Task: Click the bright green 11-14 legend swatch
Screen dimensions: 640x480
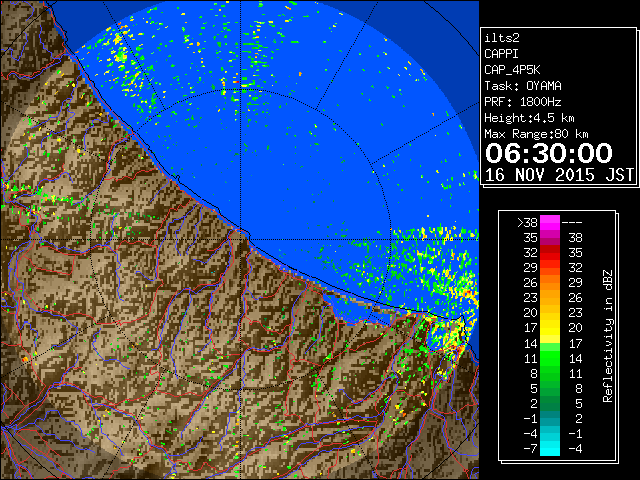Action: [550, 358]
